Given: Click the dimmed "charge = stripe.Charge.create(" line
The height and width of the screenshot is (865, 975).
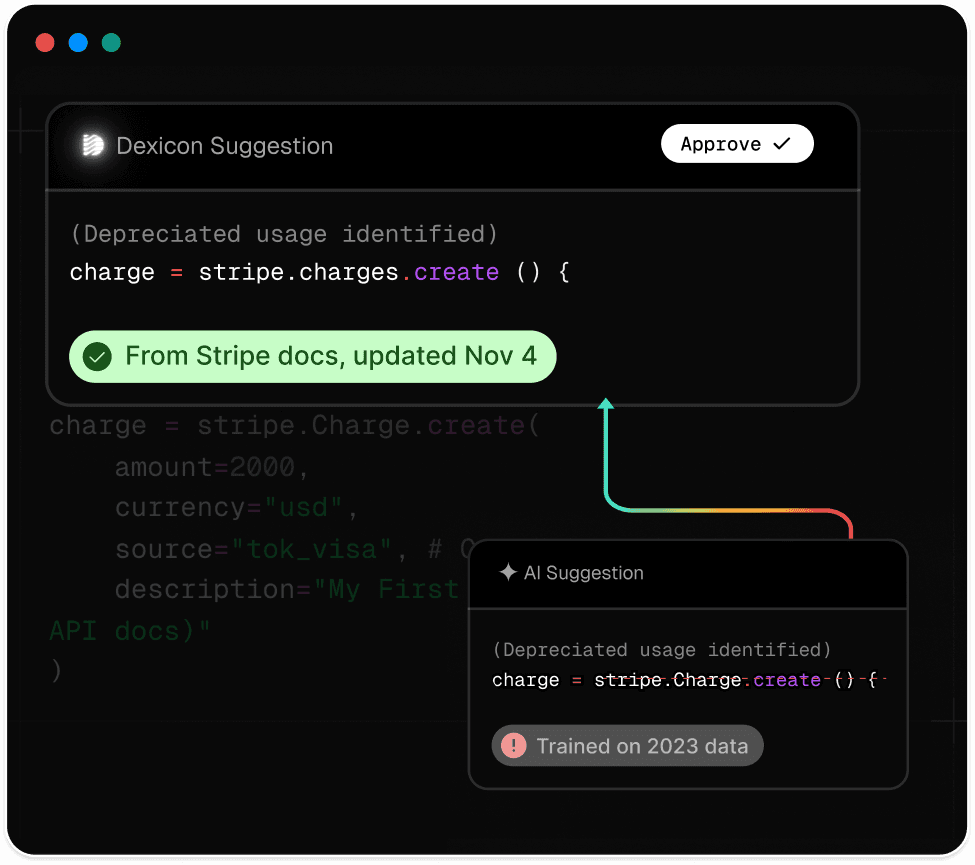Looking at the screenshot, I should point(294,425).
